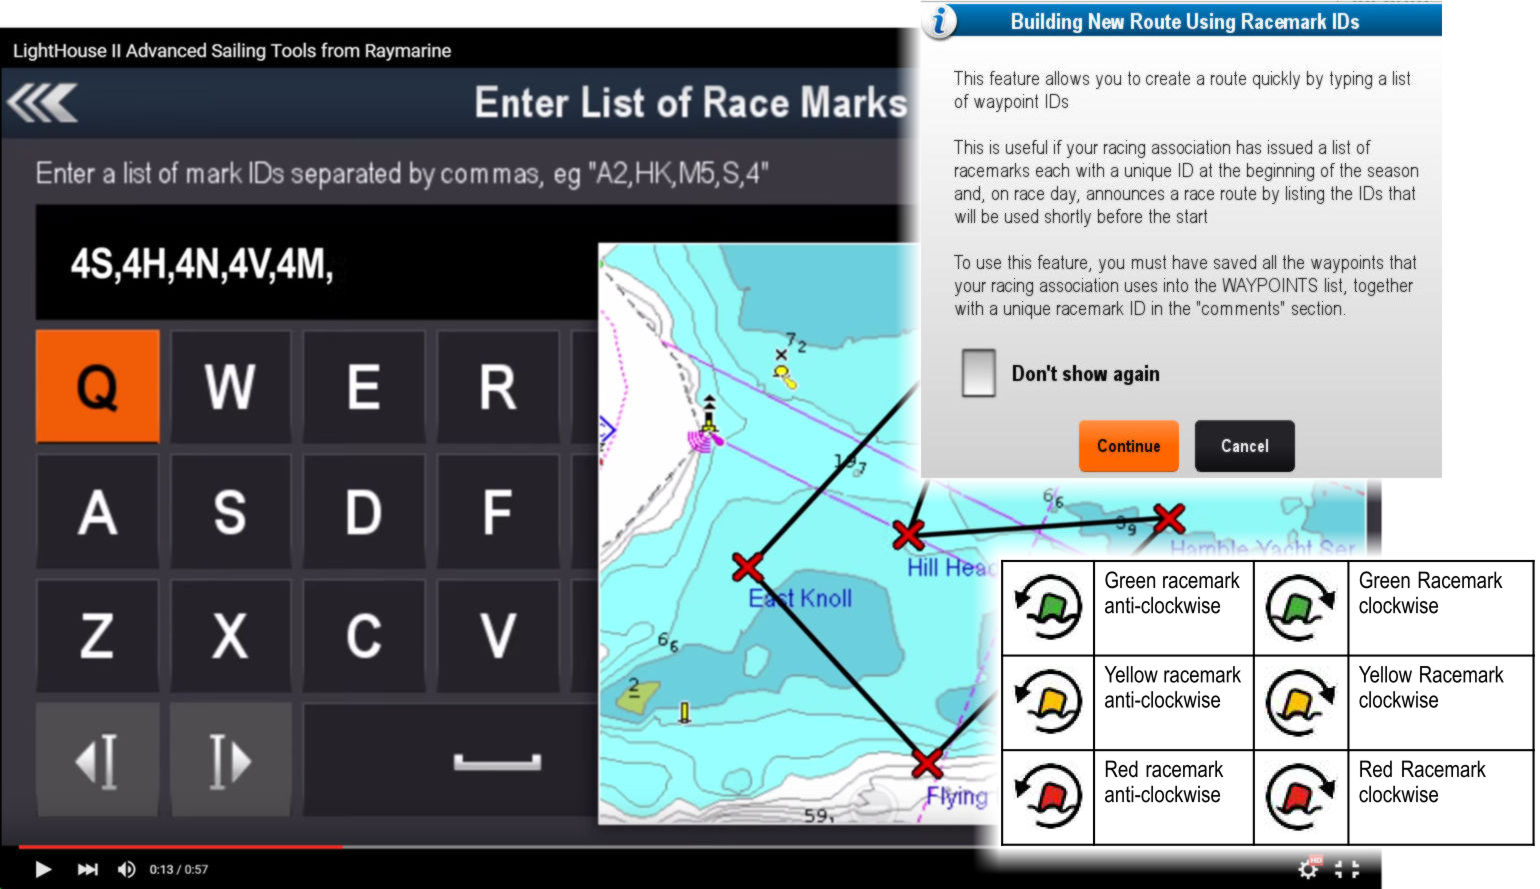Tap the A key on keyboard
Screen dimensions: 1540x889
[x=97, y=512]
